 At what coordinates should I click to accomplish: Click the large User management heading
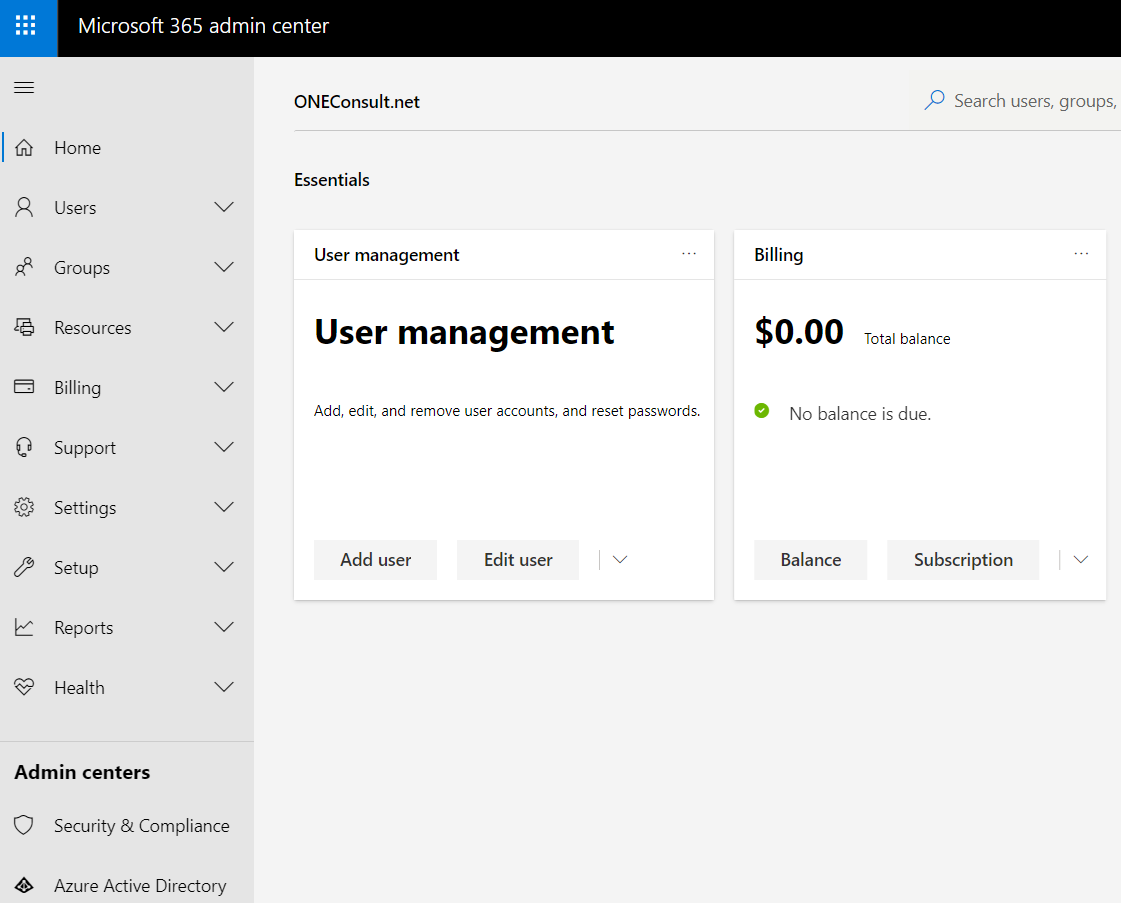click(x=464, y=332)
